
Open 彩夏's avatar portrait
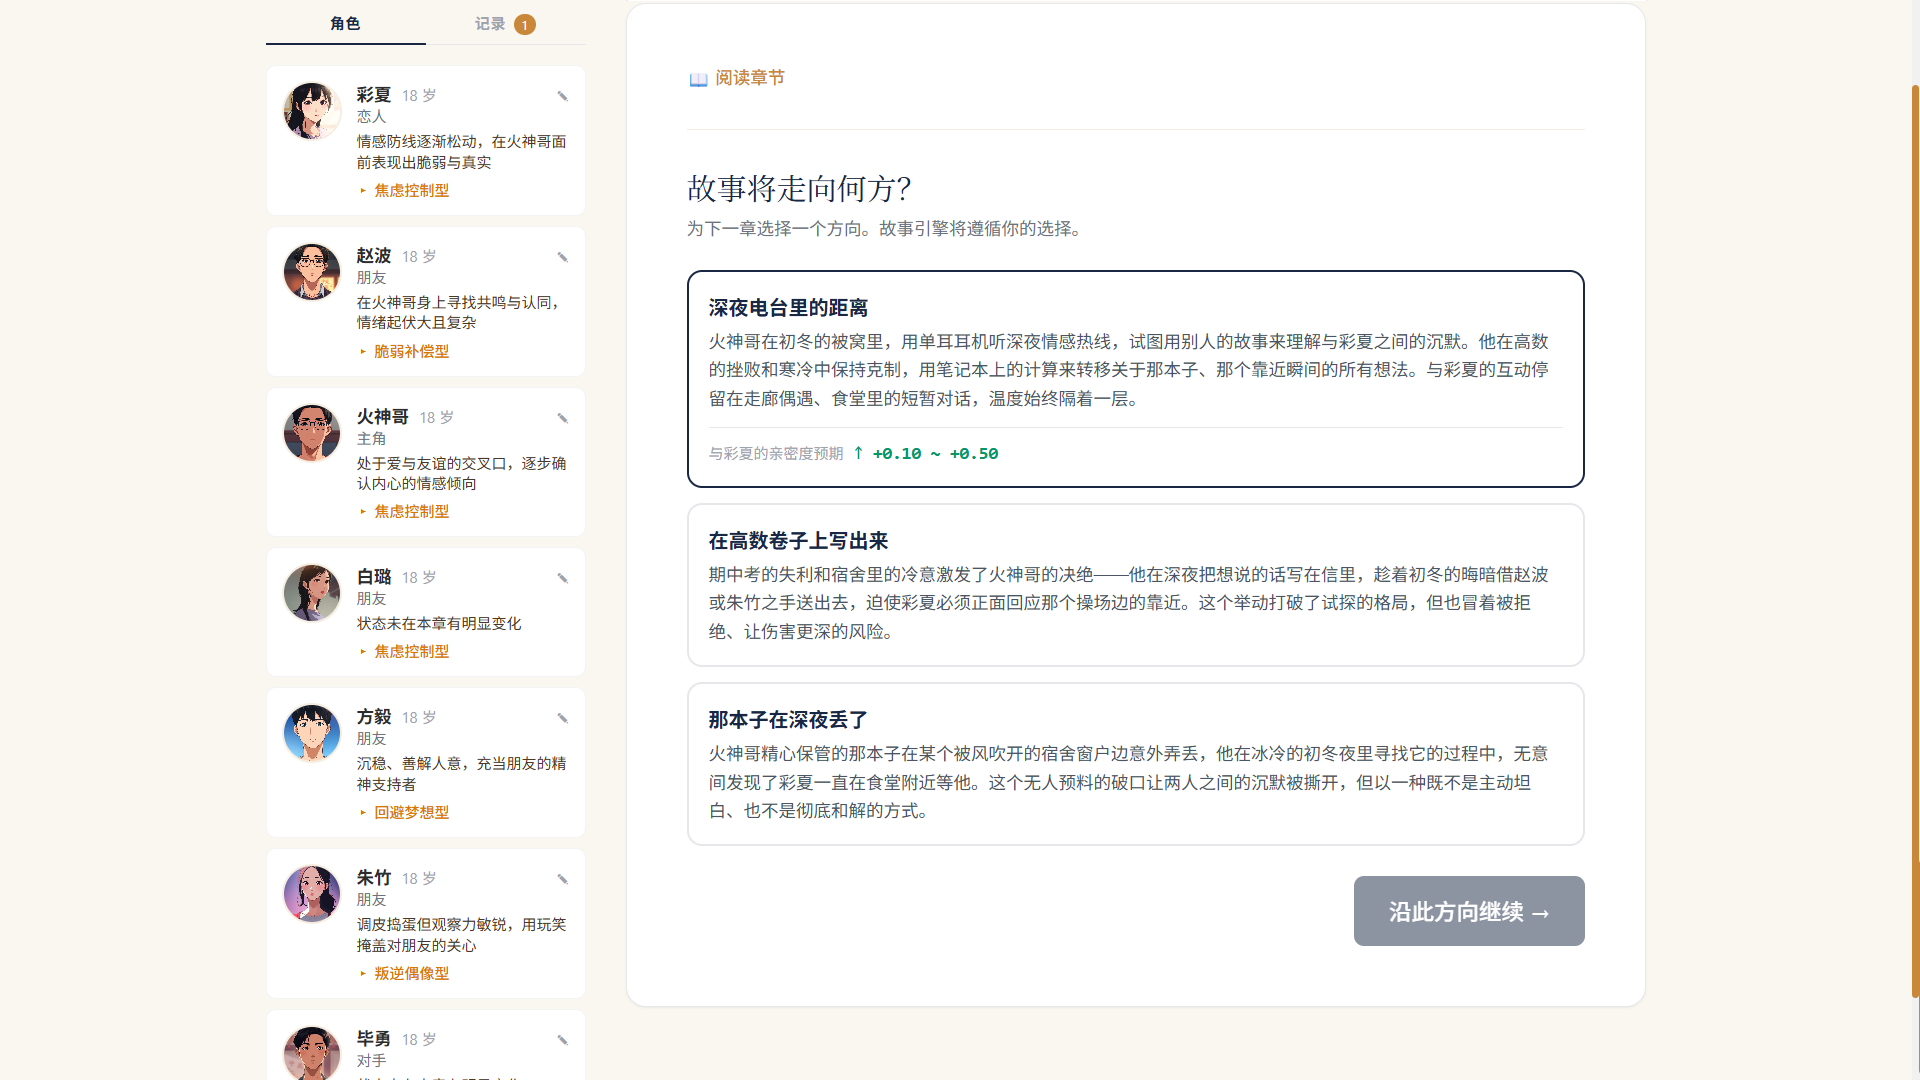tap(312, 110)
